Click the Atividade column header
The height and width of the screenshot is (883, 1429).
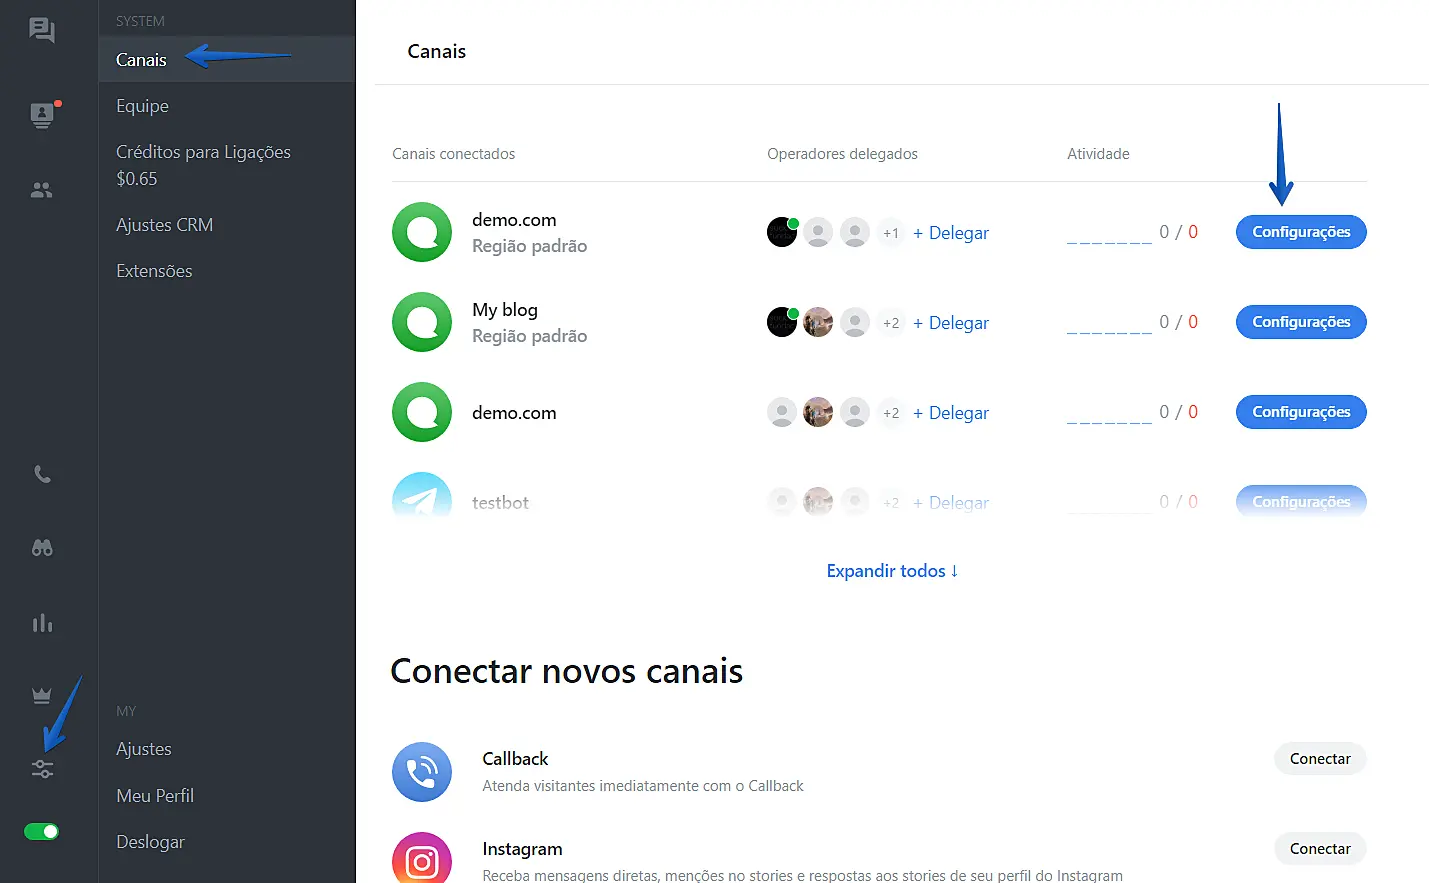click(x=1098, y=154)
